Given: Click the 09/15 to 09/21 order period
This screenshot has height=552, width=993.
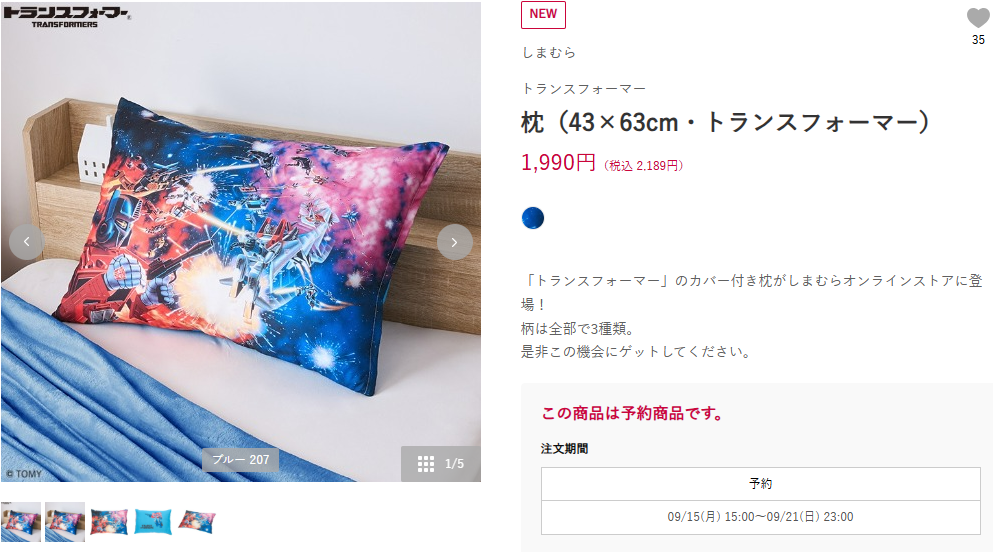Looking at the screenshot, I should [x=761, y=517].
